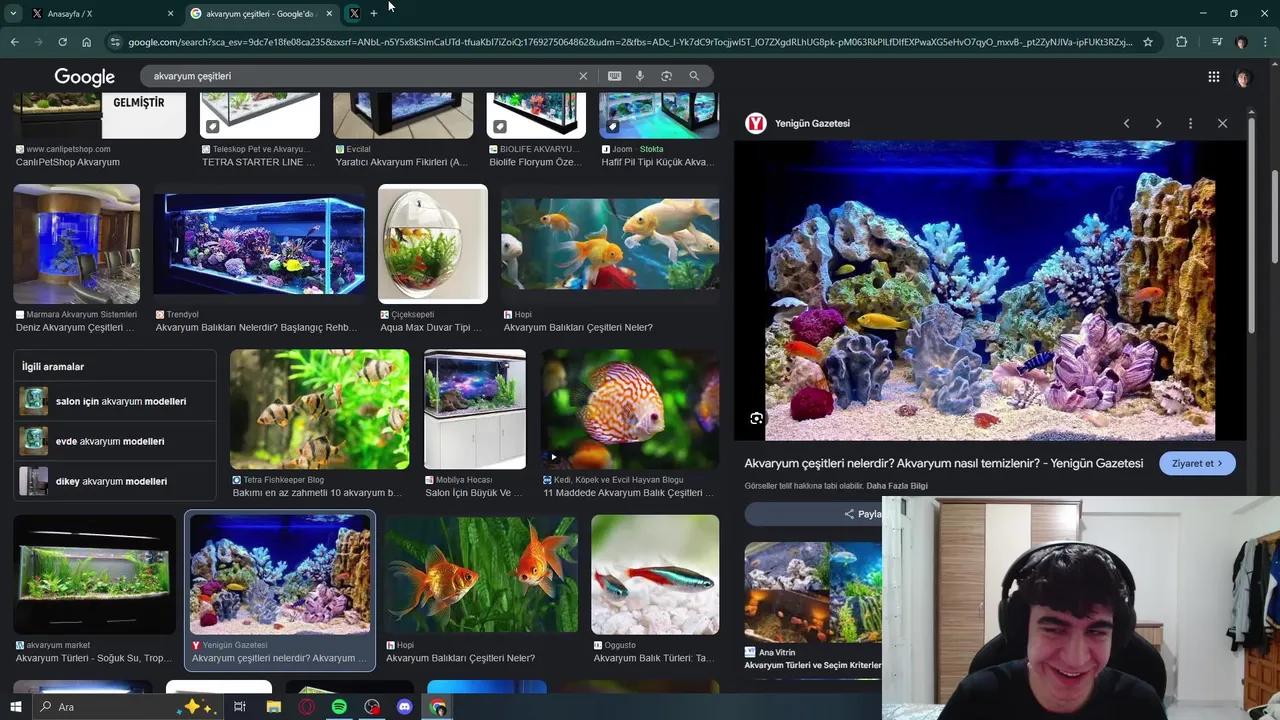Open Spotify from the taskbar

coord(339,707)
